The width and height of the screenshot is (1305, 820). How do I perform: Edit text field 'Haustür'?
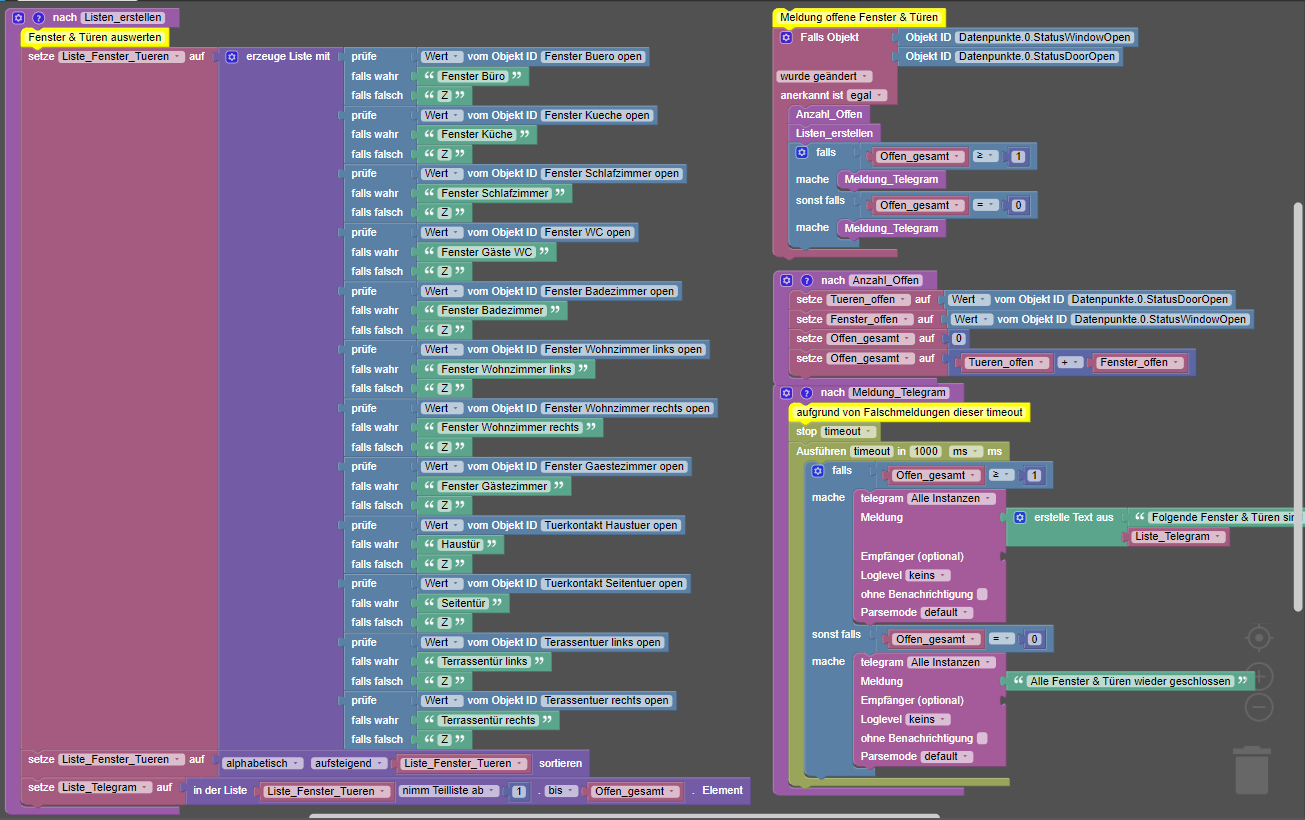tap(461, 544)
